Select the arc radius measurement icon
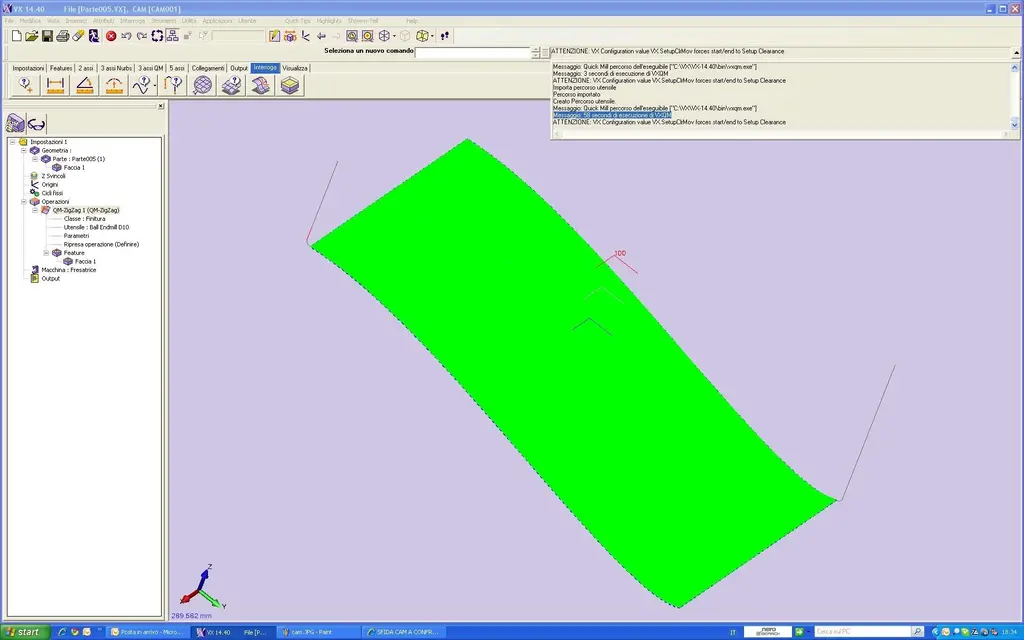 114,85
